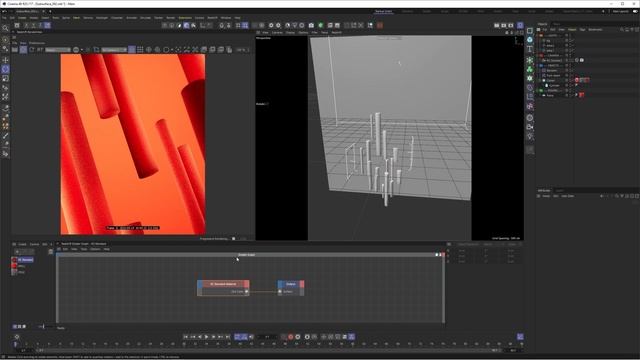Image resolution: width=640 pixels, height=360 pixels.
Task: Toggle Y axis lock in top toolbar
Action: coord(33,25)
